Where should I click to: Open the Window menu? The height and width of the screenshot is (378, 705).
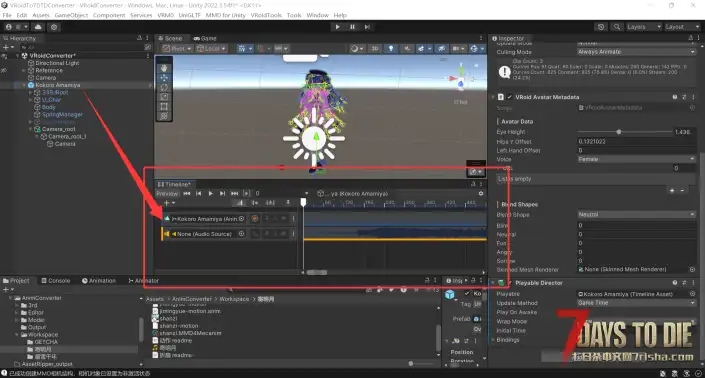coord(317,15)
